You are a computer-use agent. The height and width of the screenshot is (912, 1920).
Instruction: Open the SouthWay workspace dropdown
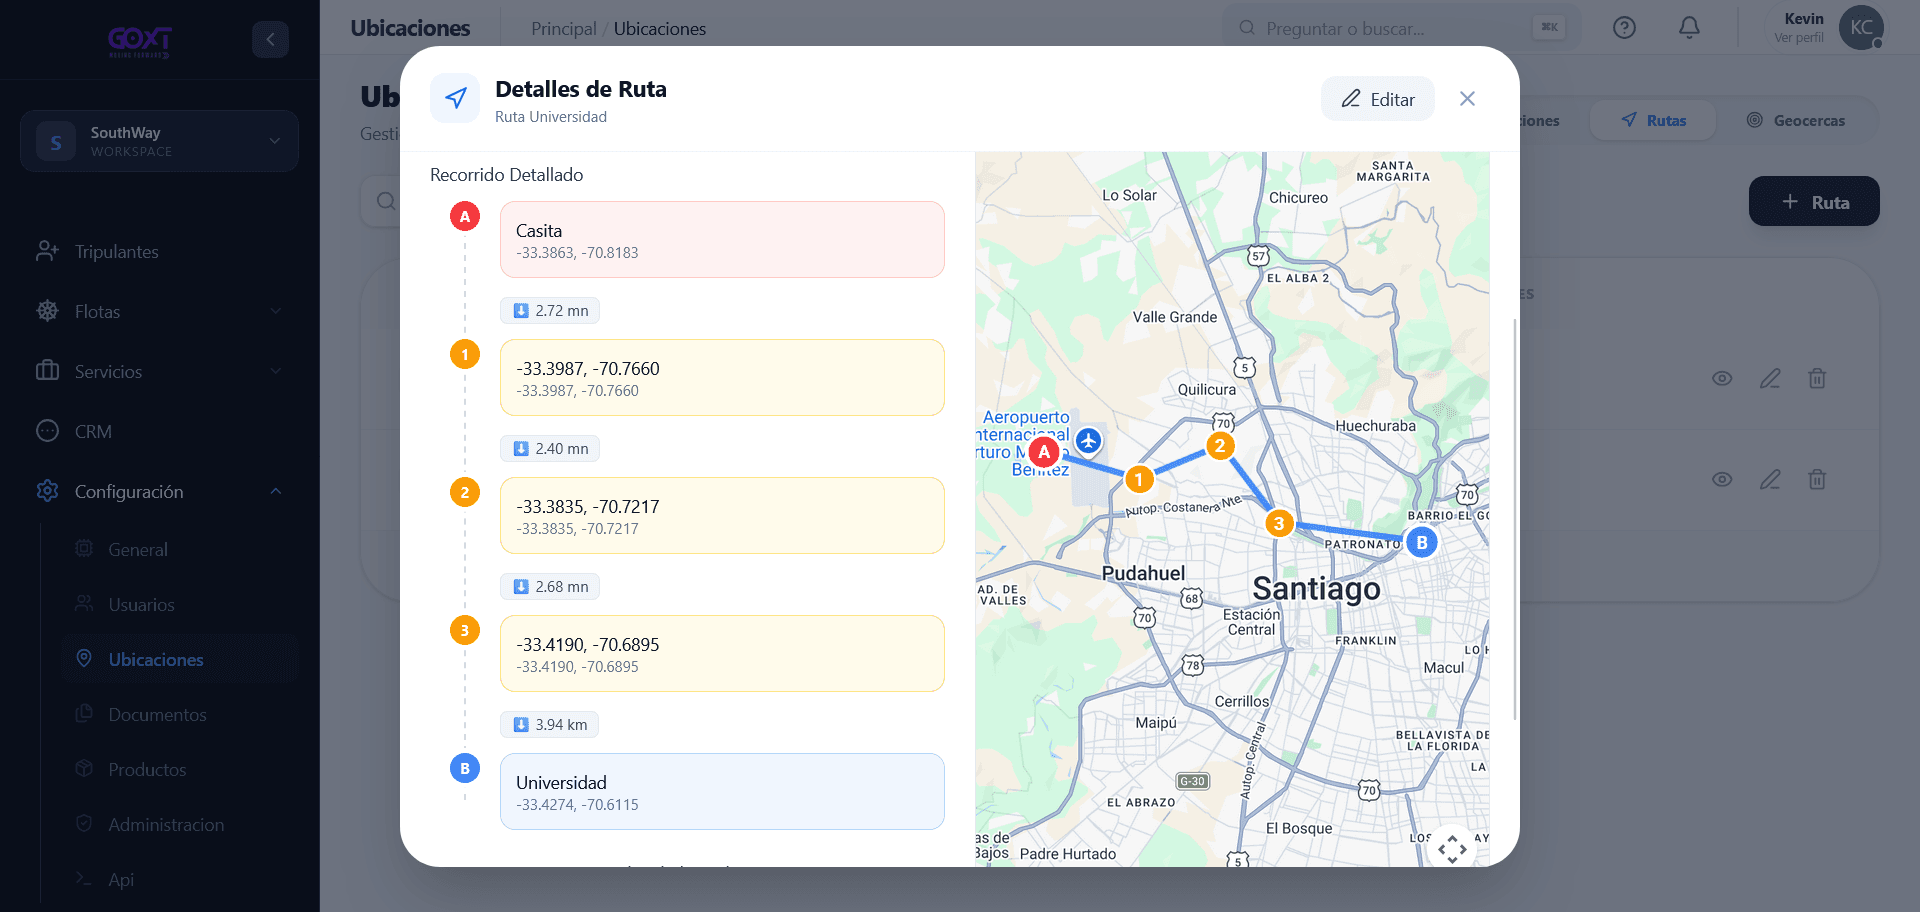click(x=159, y=141)
